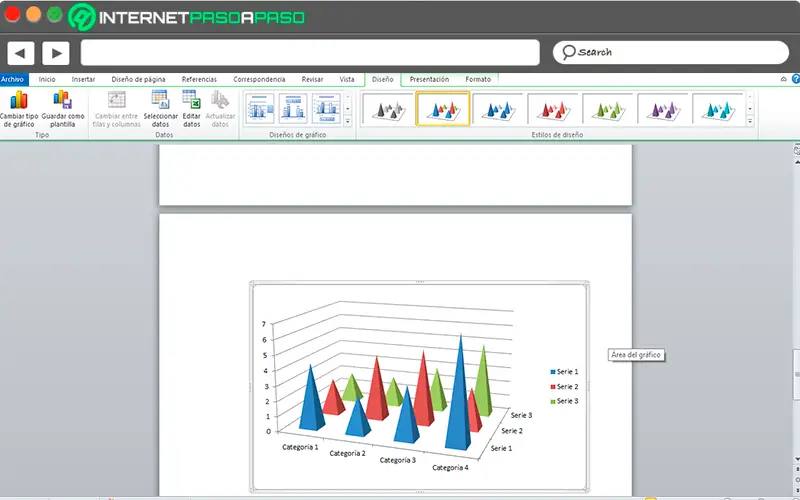Apply the green pyramid chart style
This screenshot has height=500, width=800.
[x=608, y=109]
